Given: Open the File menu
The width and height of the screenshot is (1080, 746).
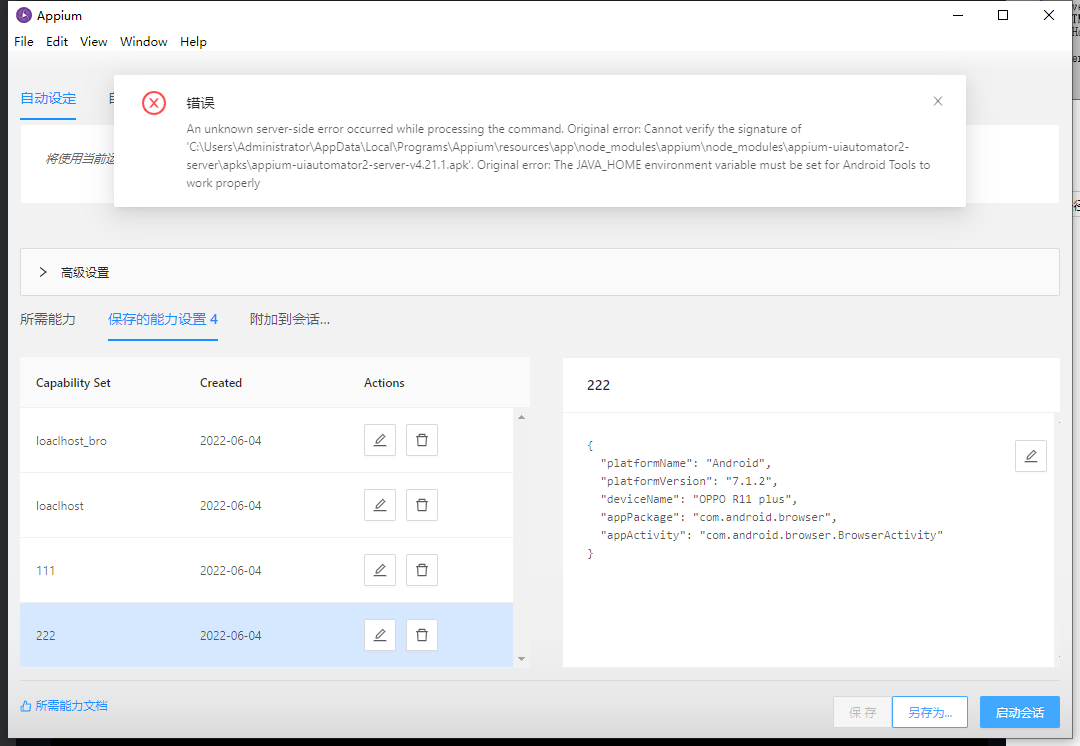Looking at the screenshot, I should click(x=23, y=41).
